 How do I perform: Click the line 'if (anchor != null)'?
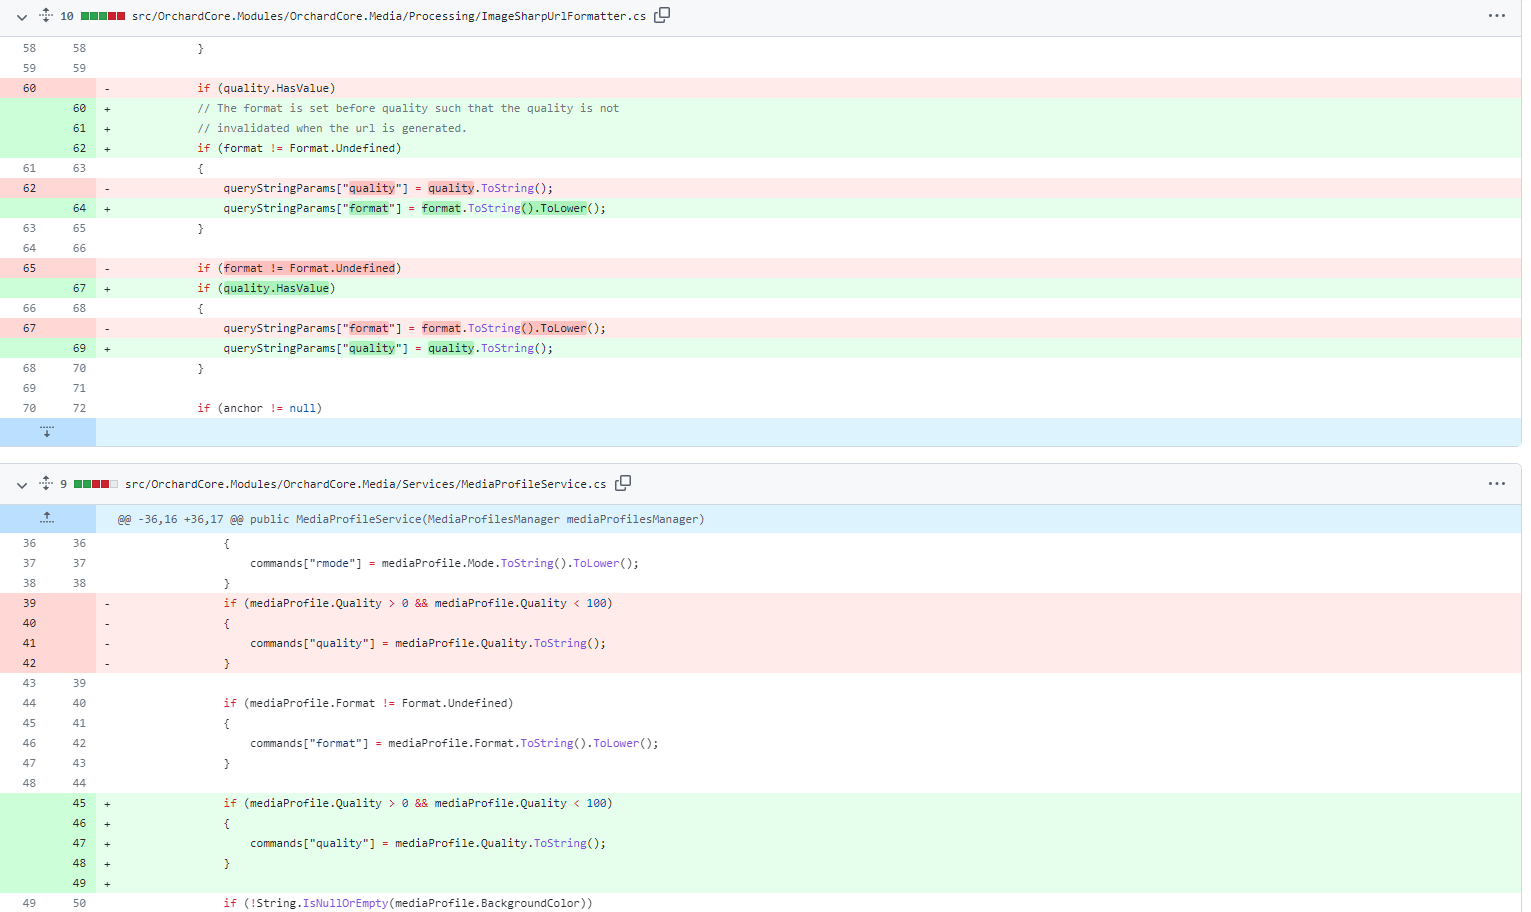coord(260,408)
